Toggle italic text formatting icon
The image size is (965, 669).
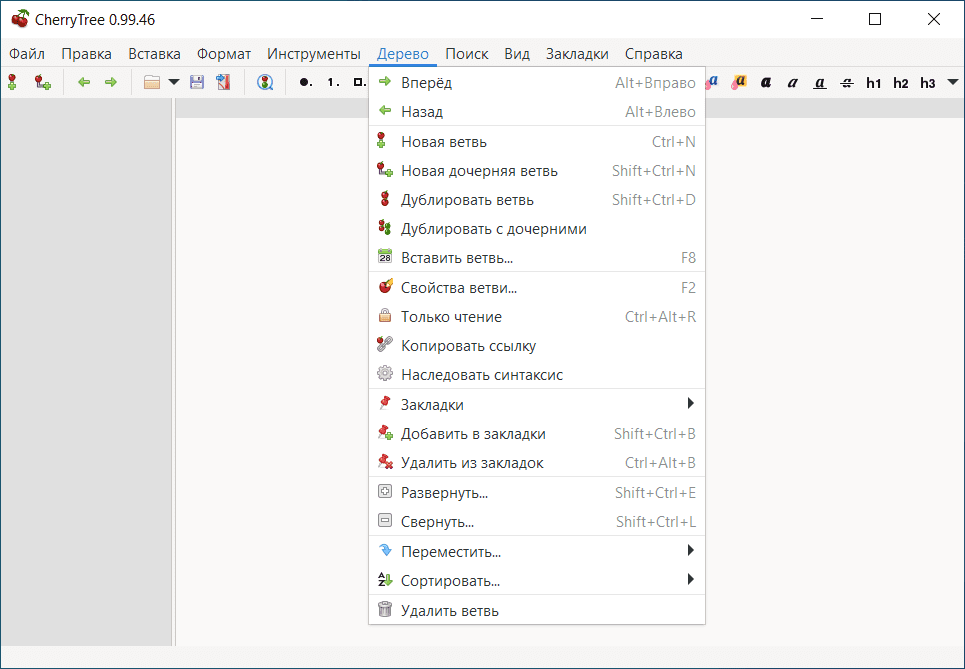[x=793, y=82]
